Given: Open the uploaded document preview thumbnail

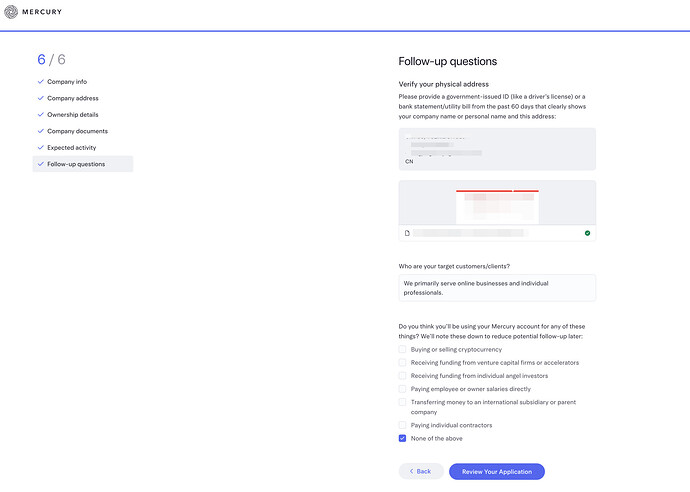Looking at the screenshot, I should [x=497, y=202].
